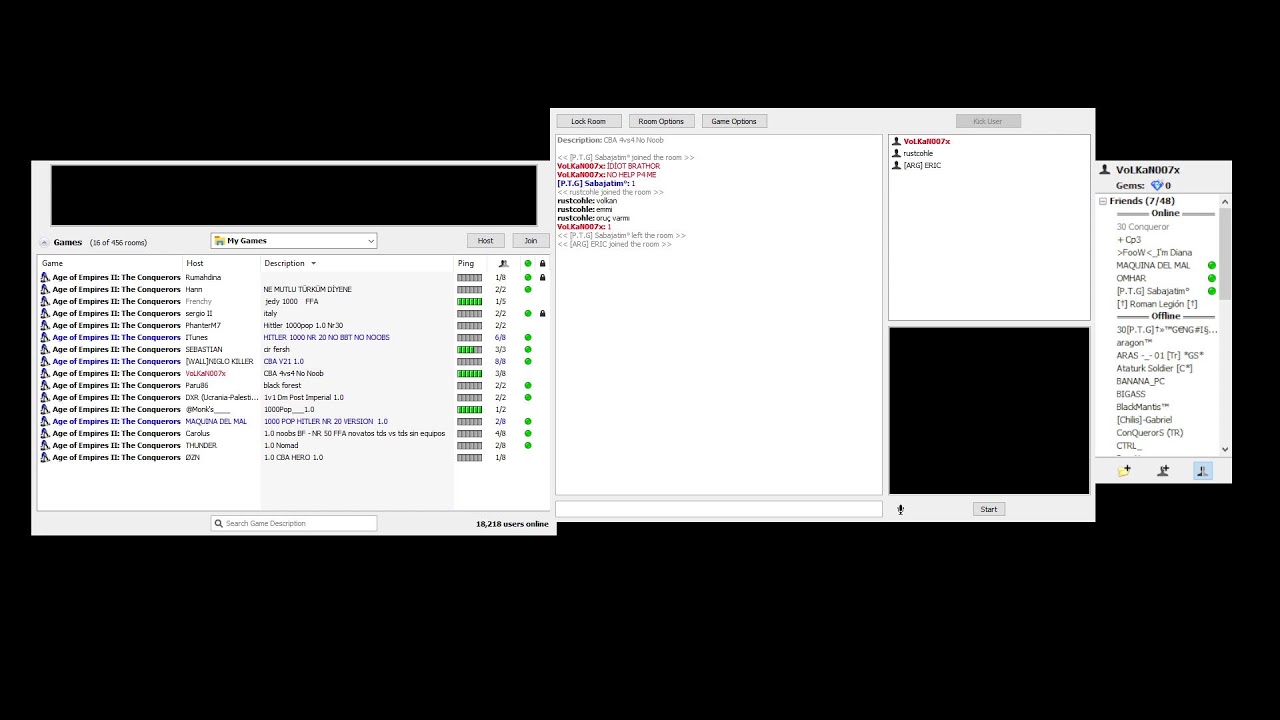
Task: Click the game icon in SEBASTIAN's row
Action: 45,349
